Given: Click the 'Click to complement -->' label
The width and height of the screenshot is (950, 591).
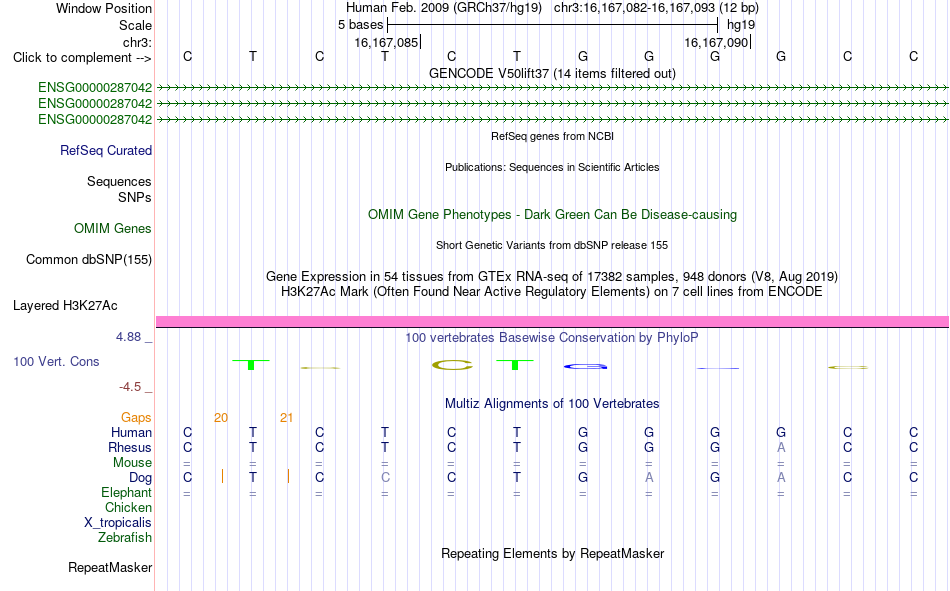Looking at the screenshot, I should click(x=82, y=58).
